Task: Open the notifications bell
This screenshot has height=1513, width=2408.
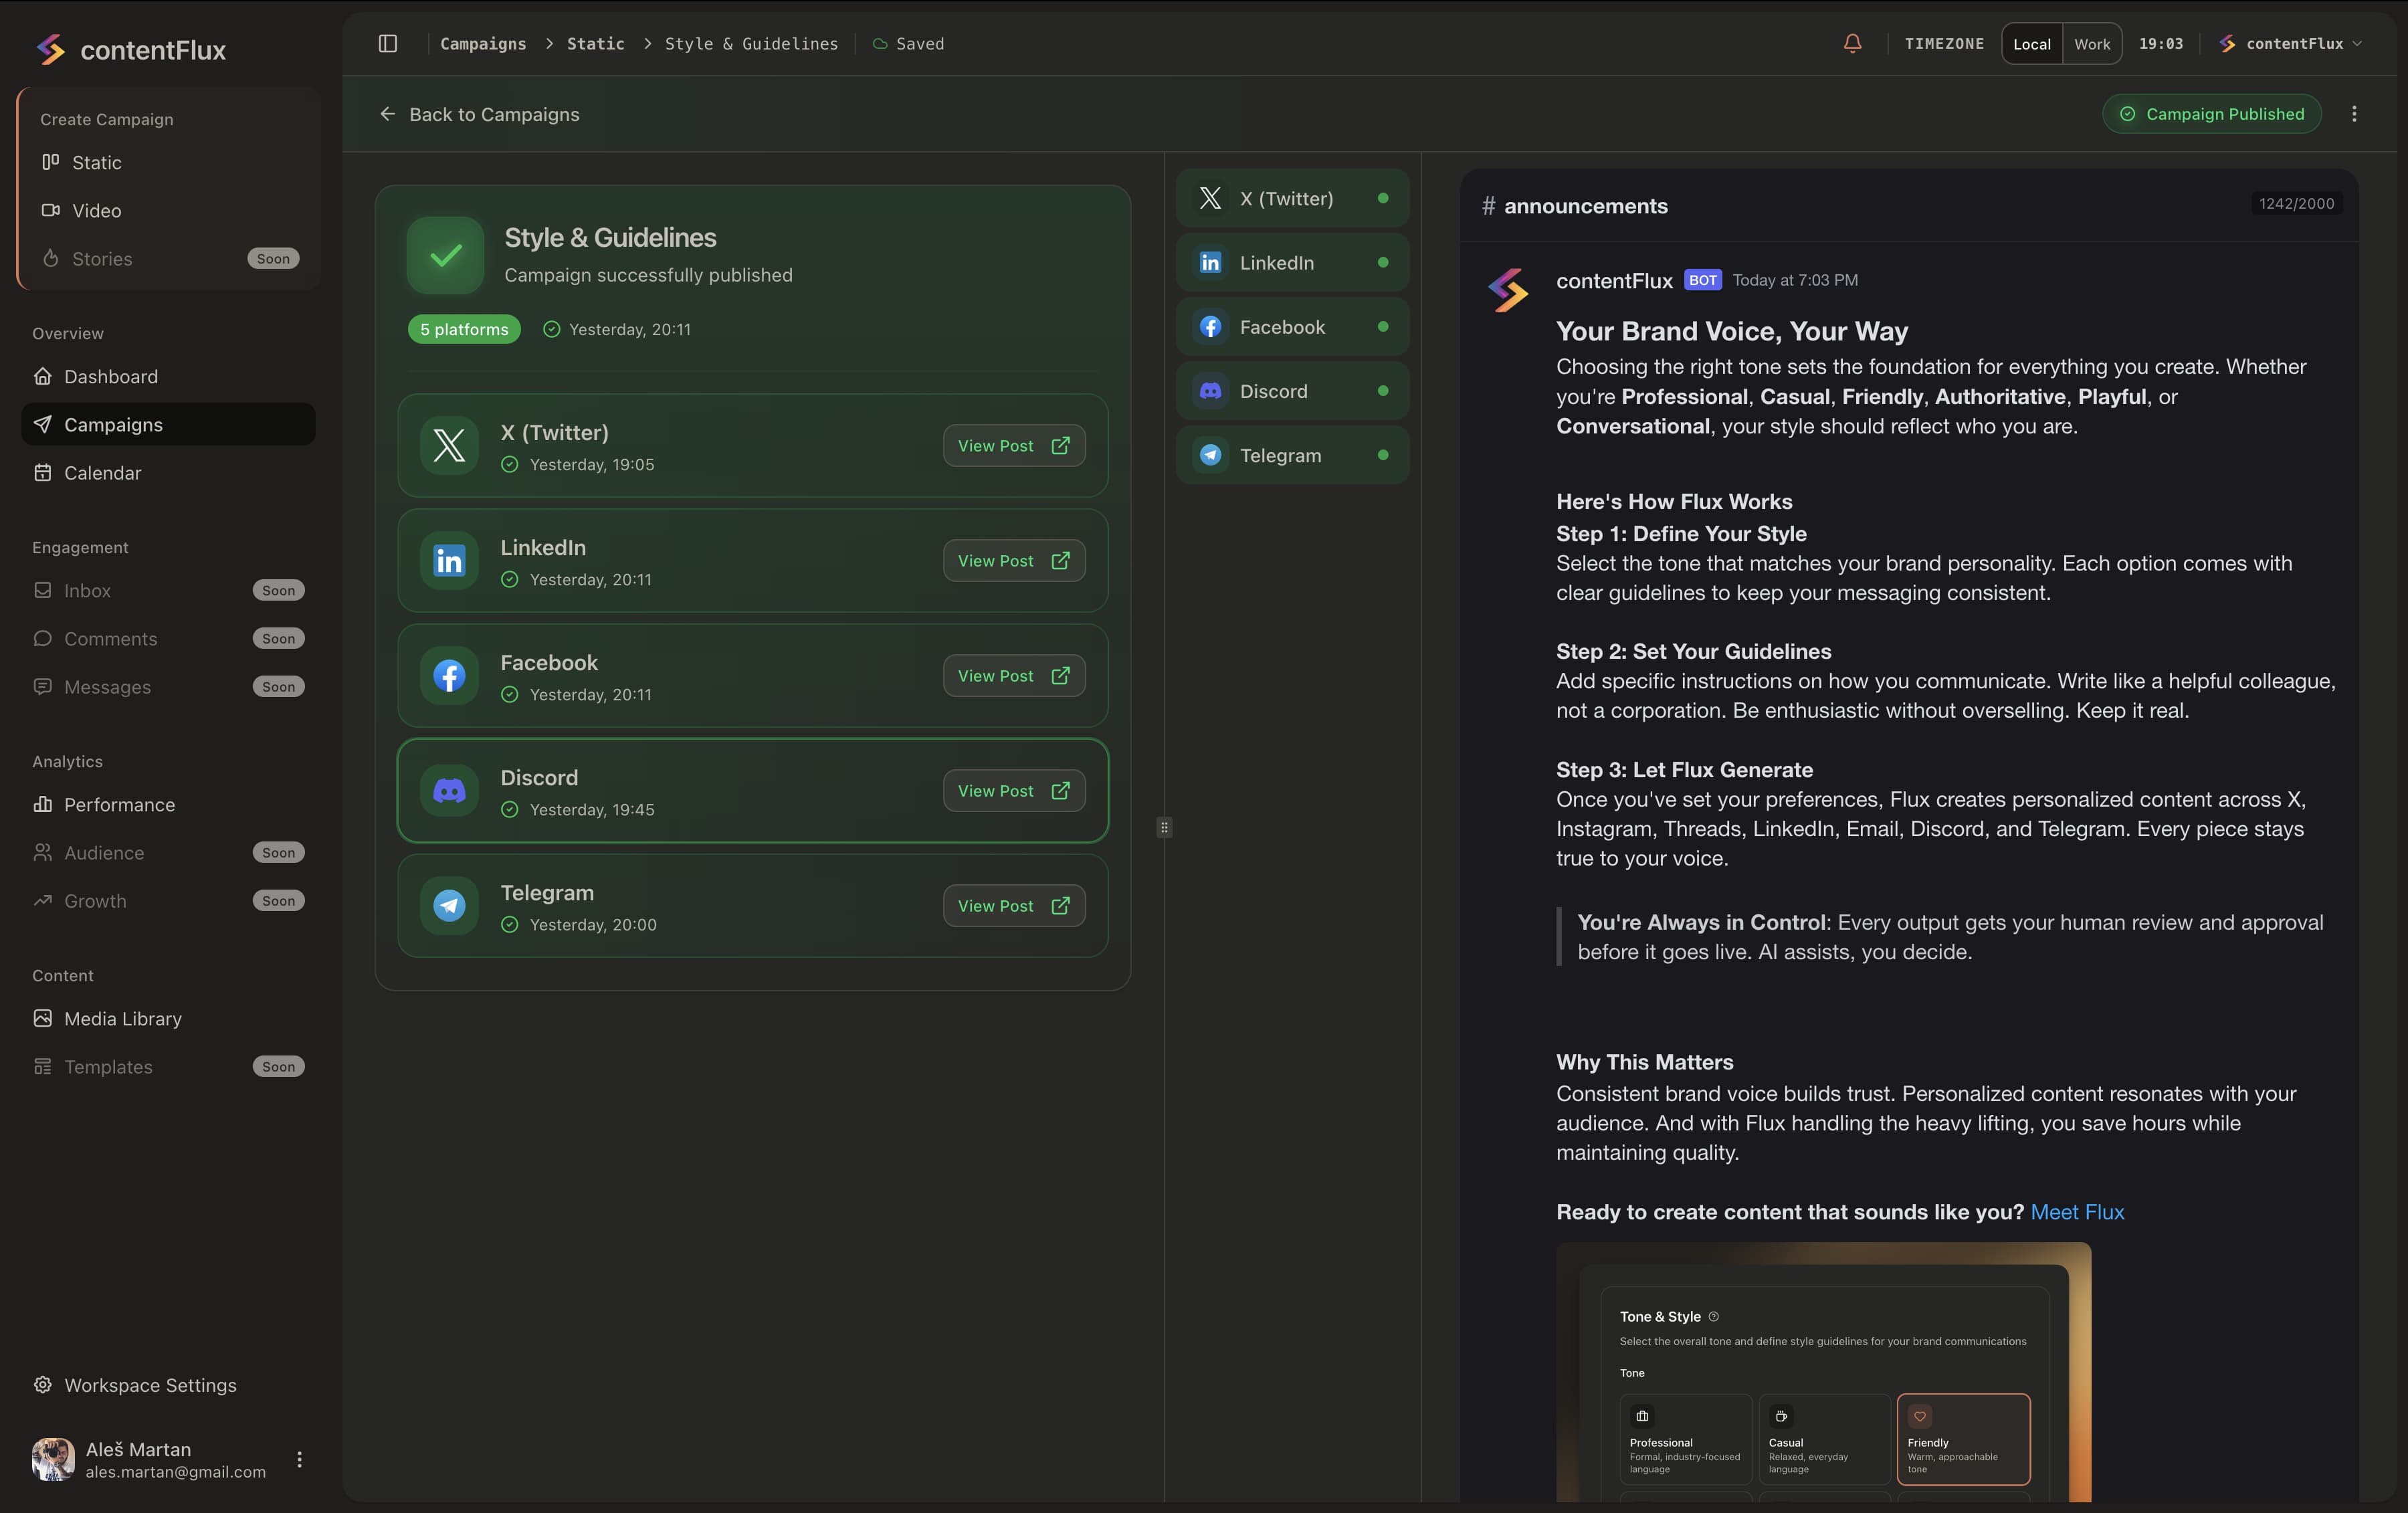Action: [x=1852, y=43]
